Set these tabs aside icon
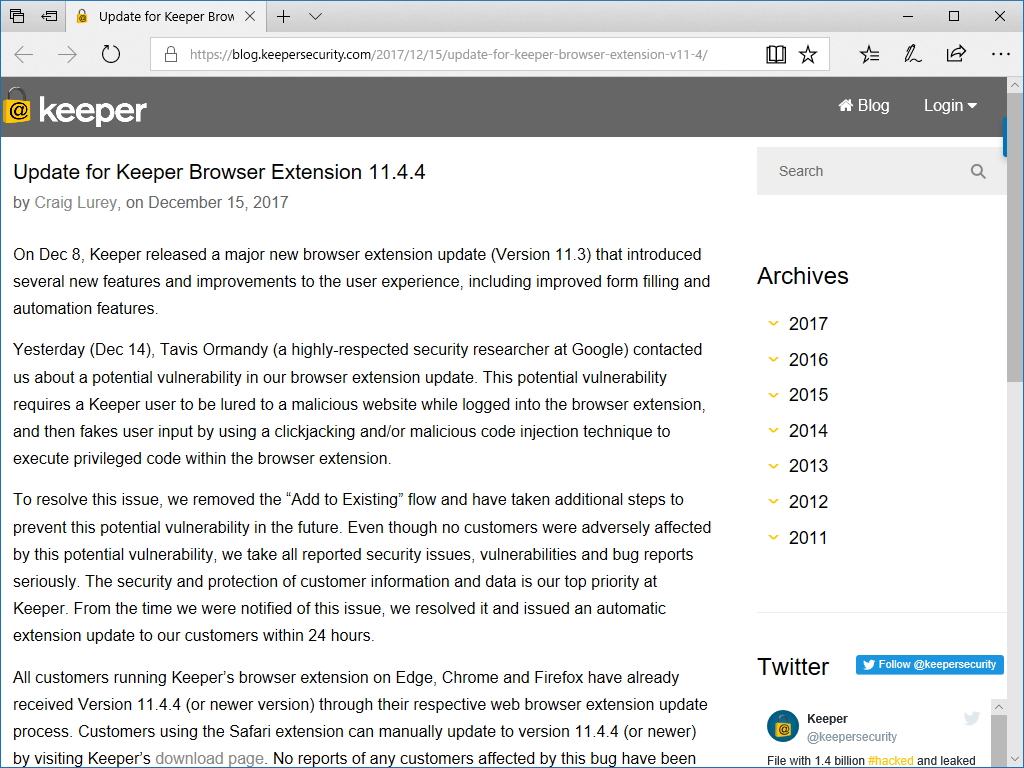 [49, 16]
